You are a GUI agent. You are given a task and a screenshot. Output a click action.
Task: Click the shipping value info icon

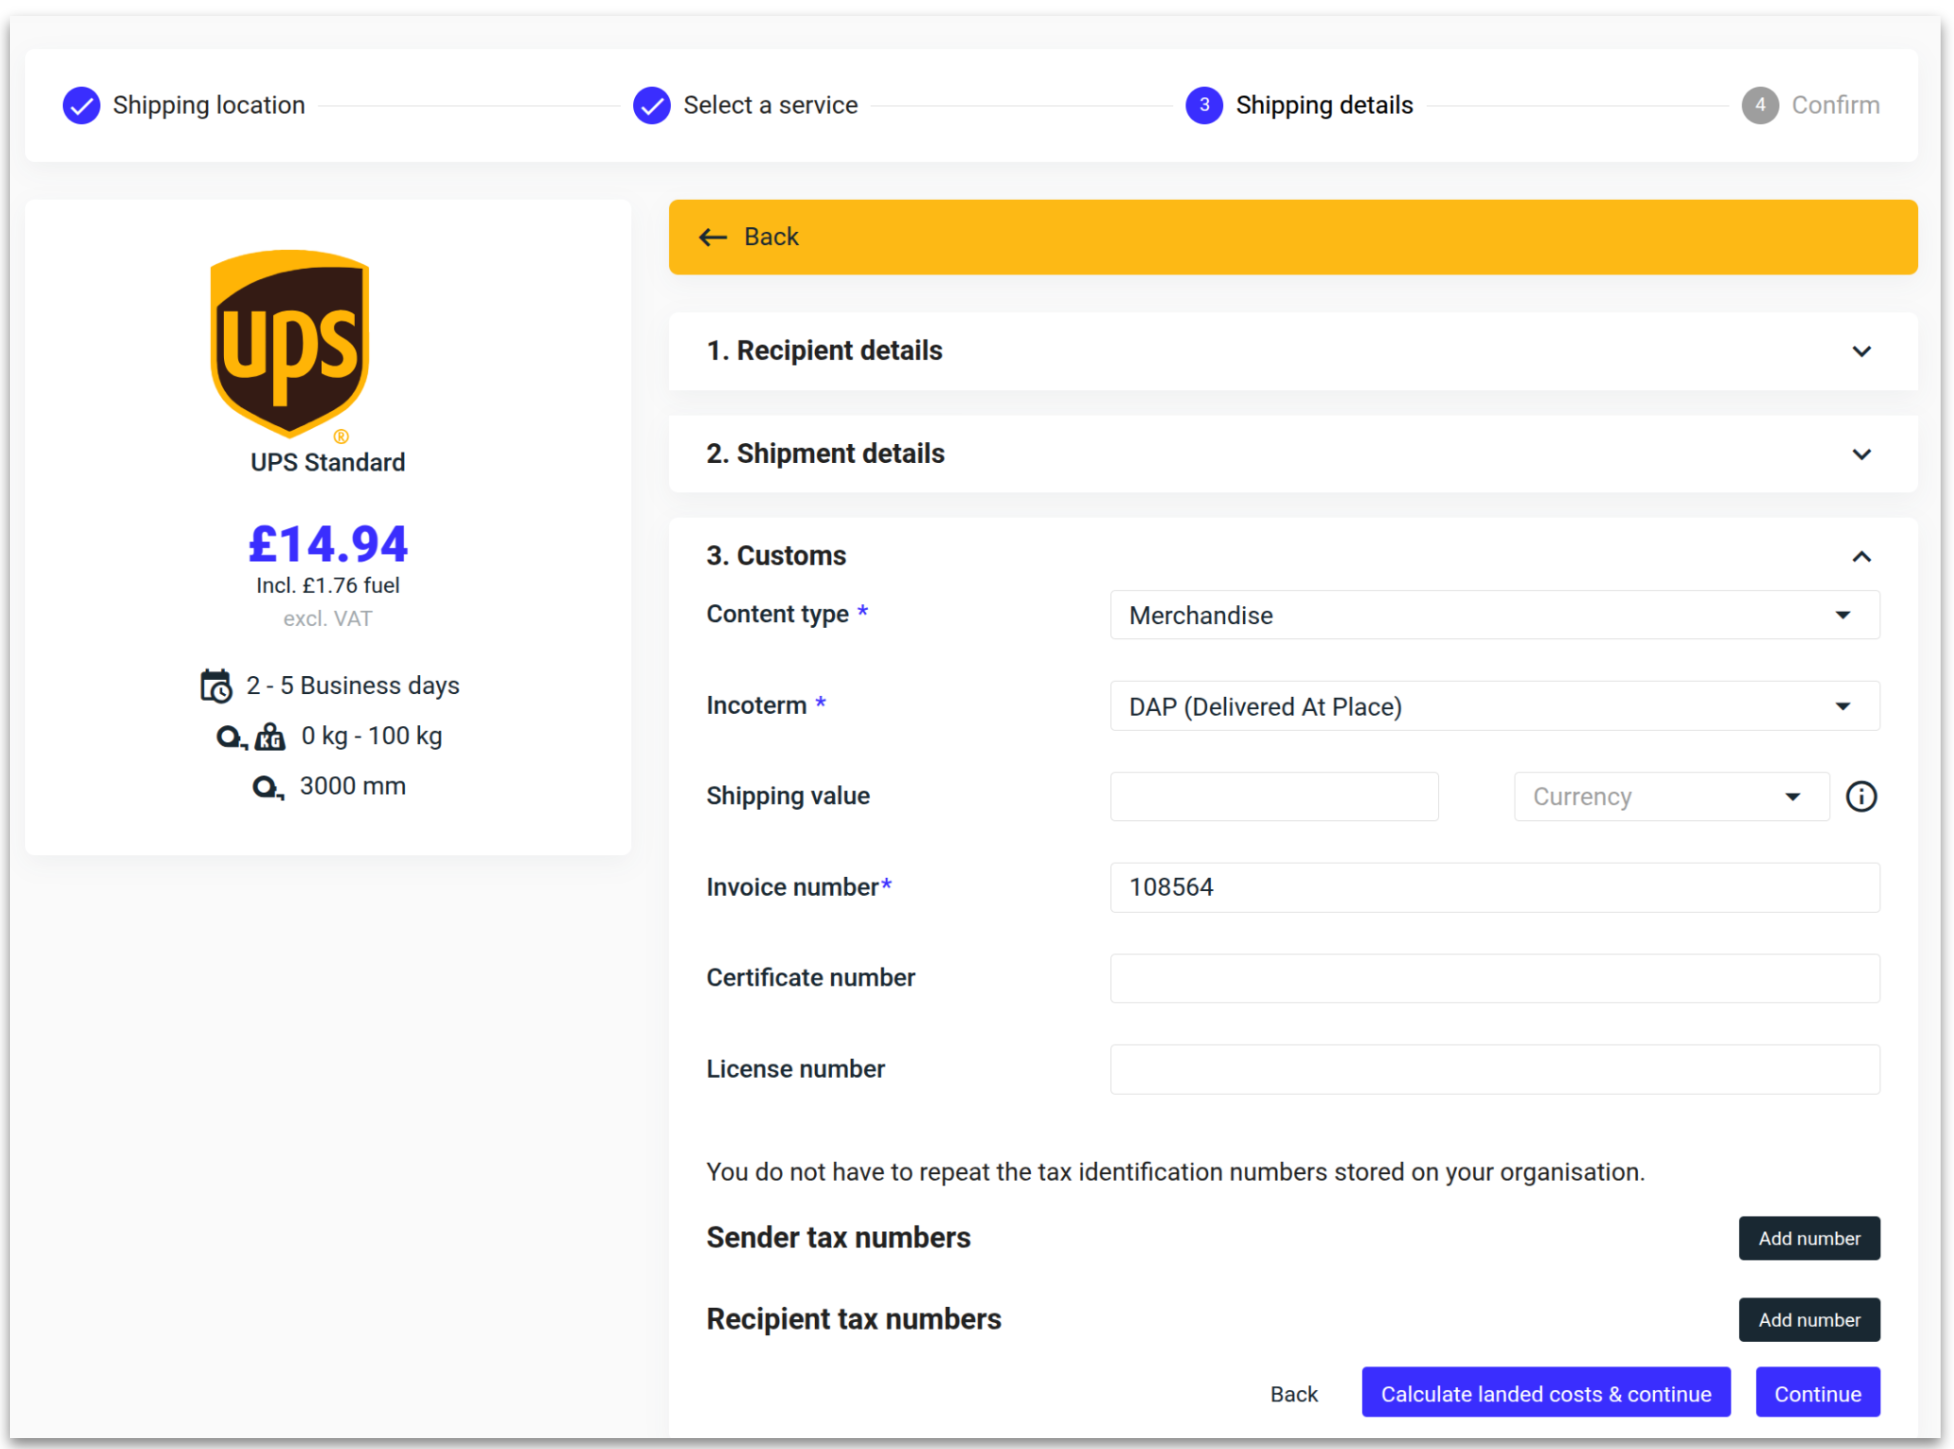tap(1860, 797)
